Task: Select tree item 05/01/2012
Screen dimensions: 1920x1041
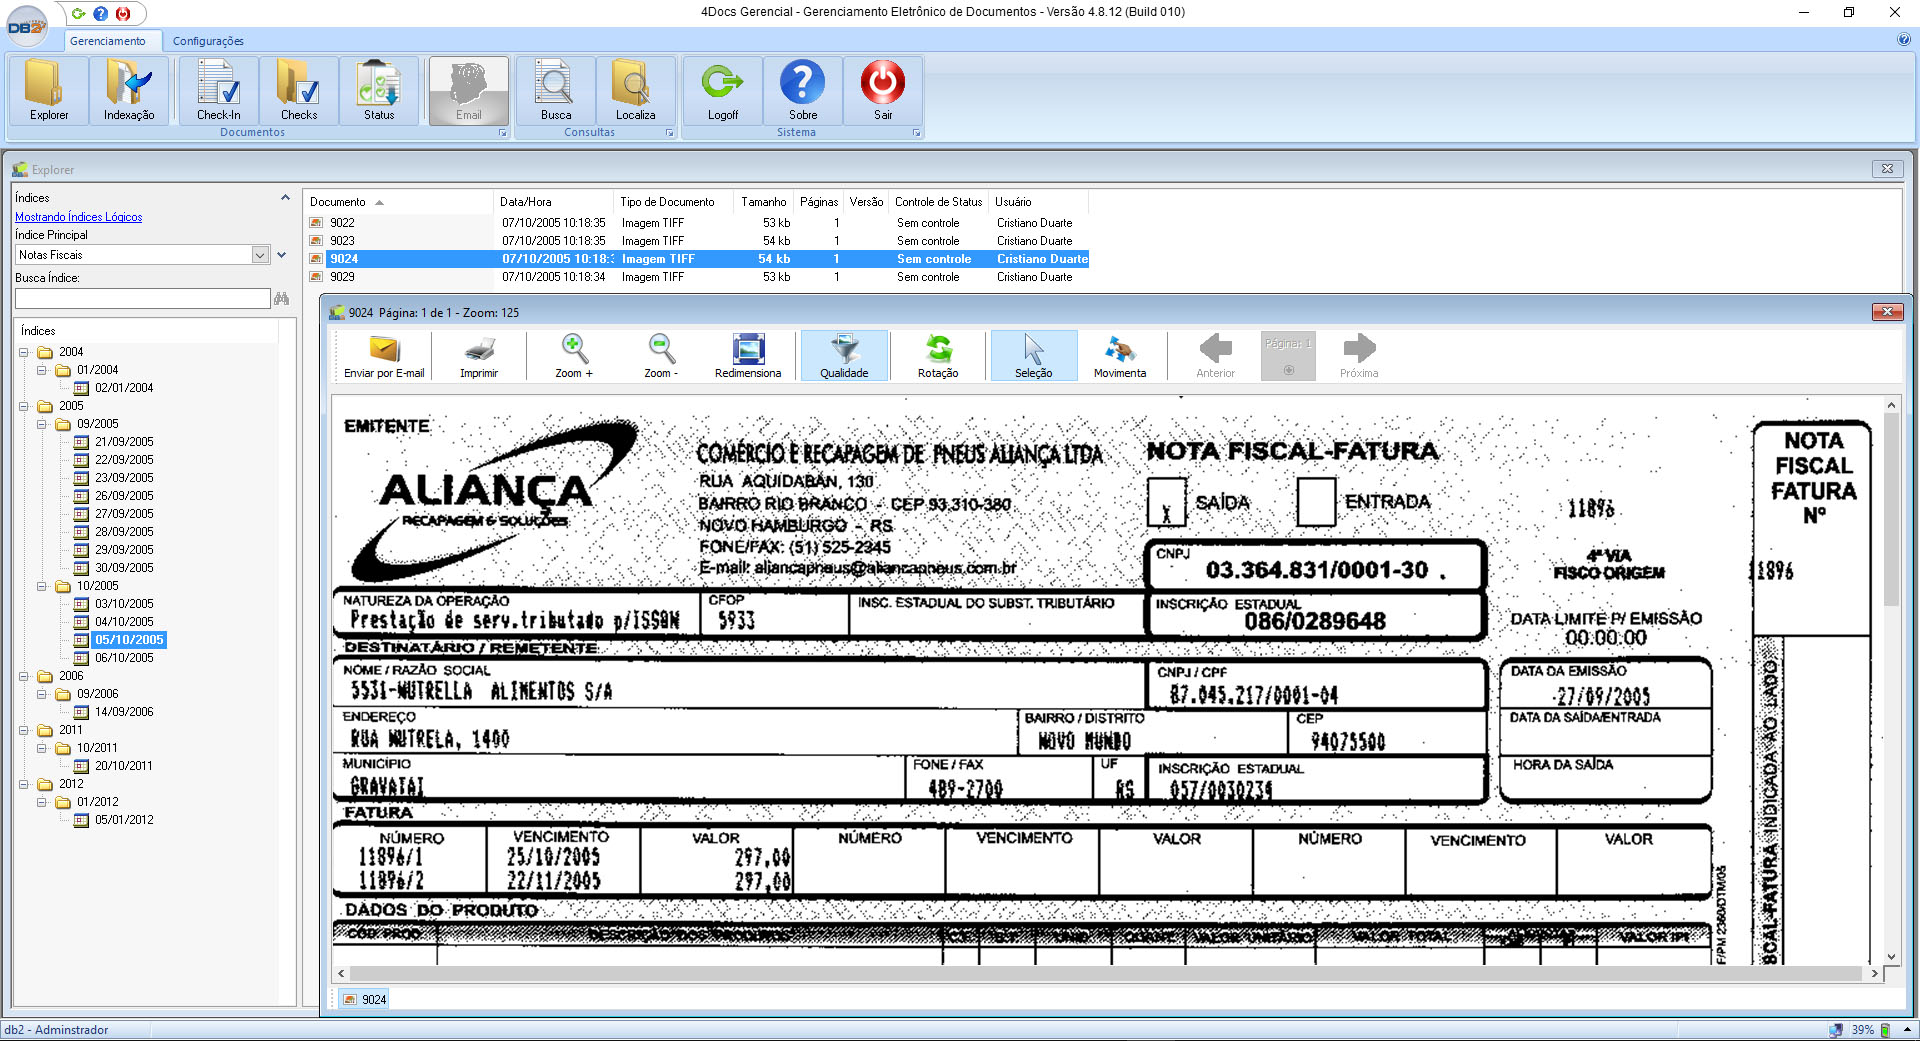Action: [x=124, y=820]
